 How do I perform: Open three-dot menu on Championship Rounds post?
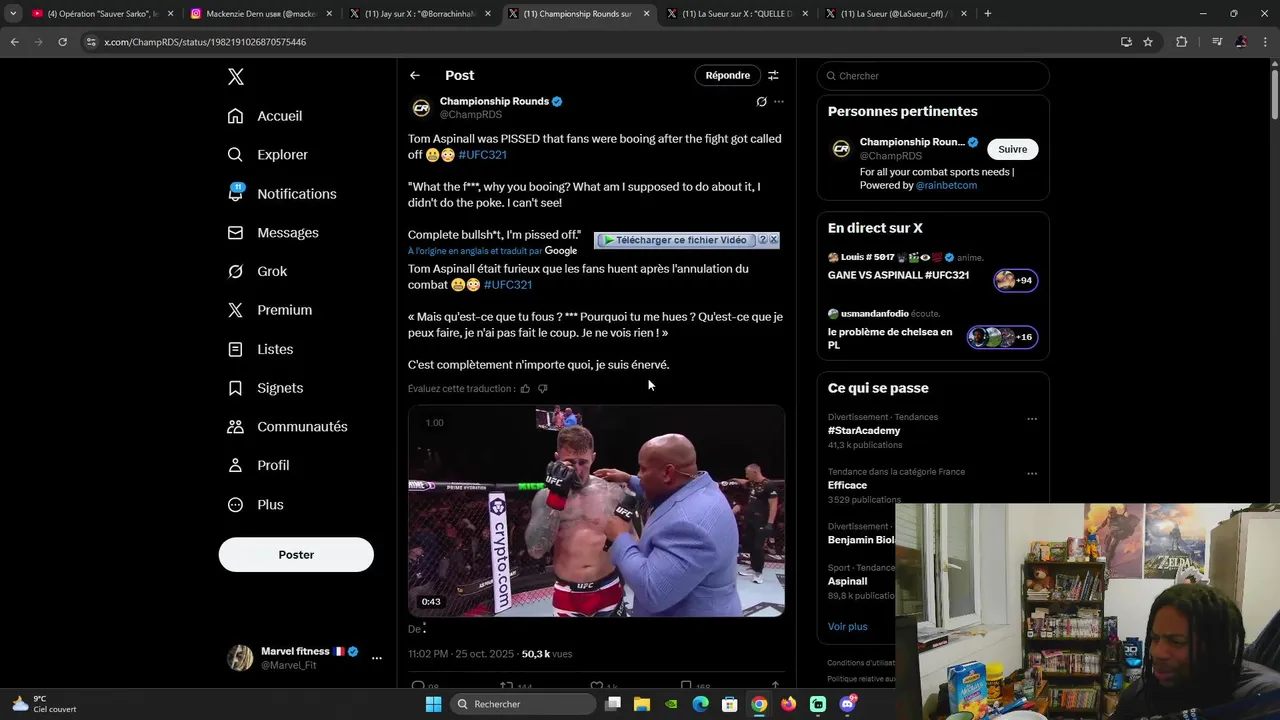point(779,102)
